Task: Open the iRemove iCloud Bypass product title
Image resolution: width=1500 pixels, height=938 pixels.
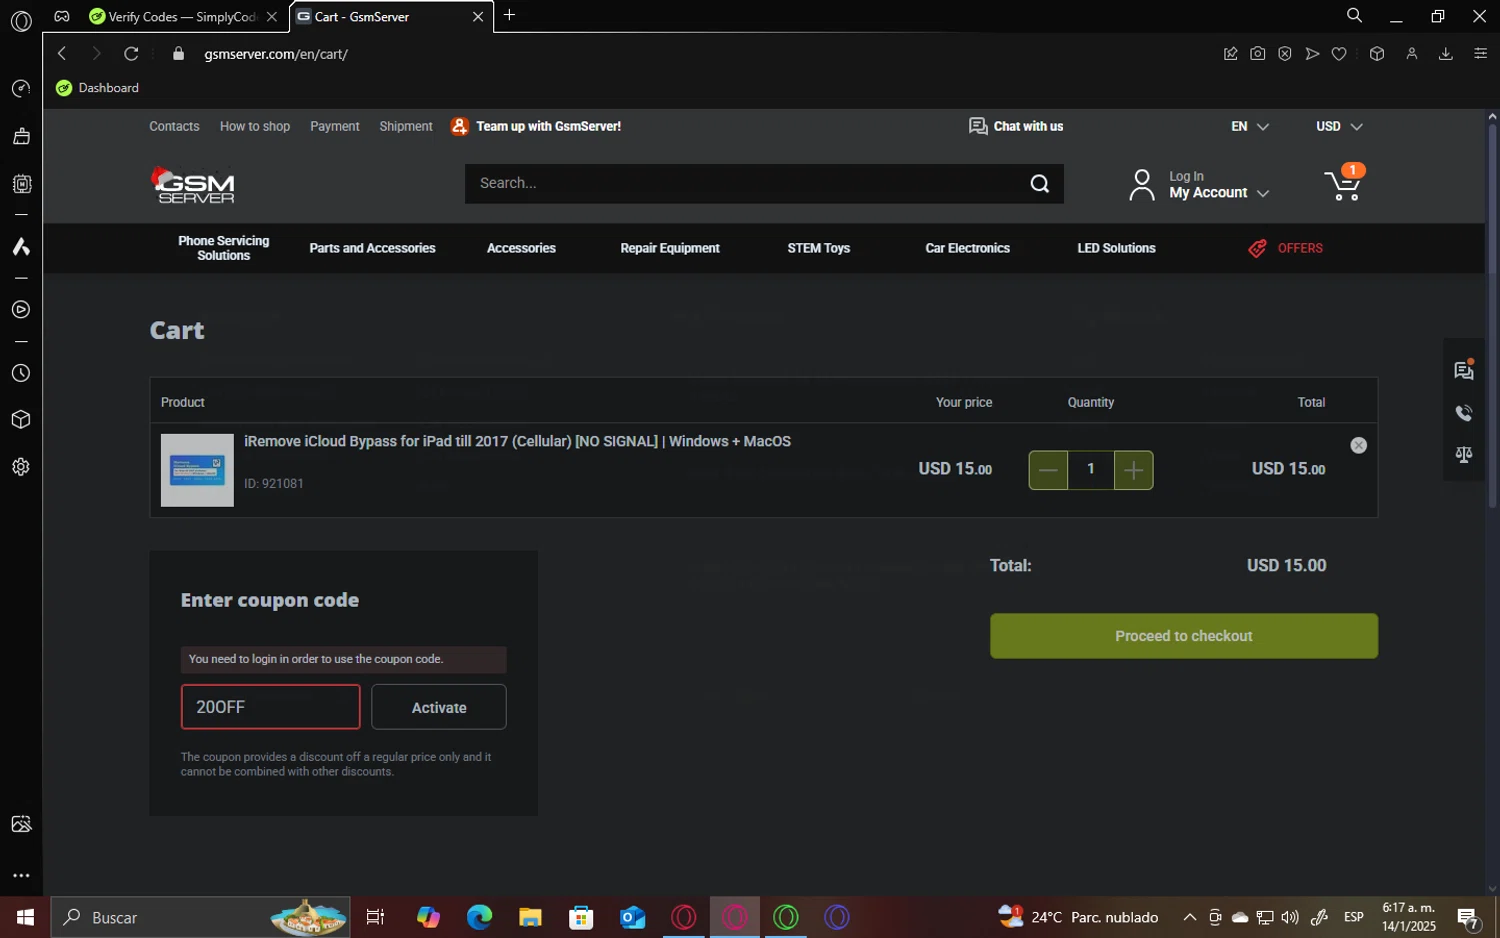Action: [x=517, y=441]
